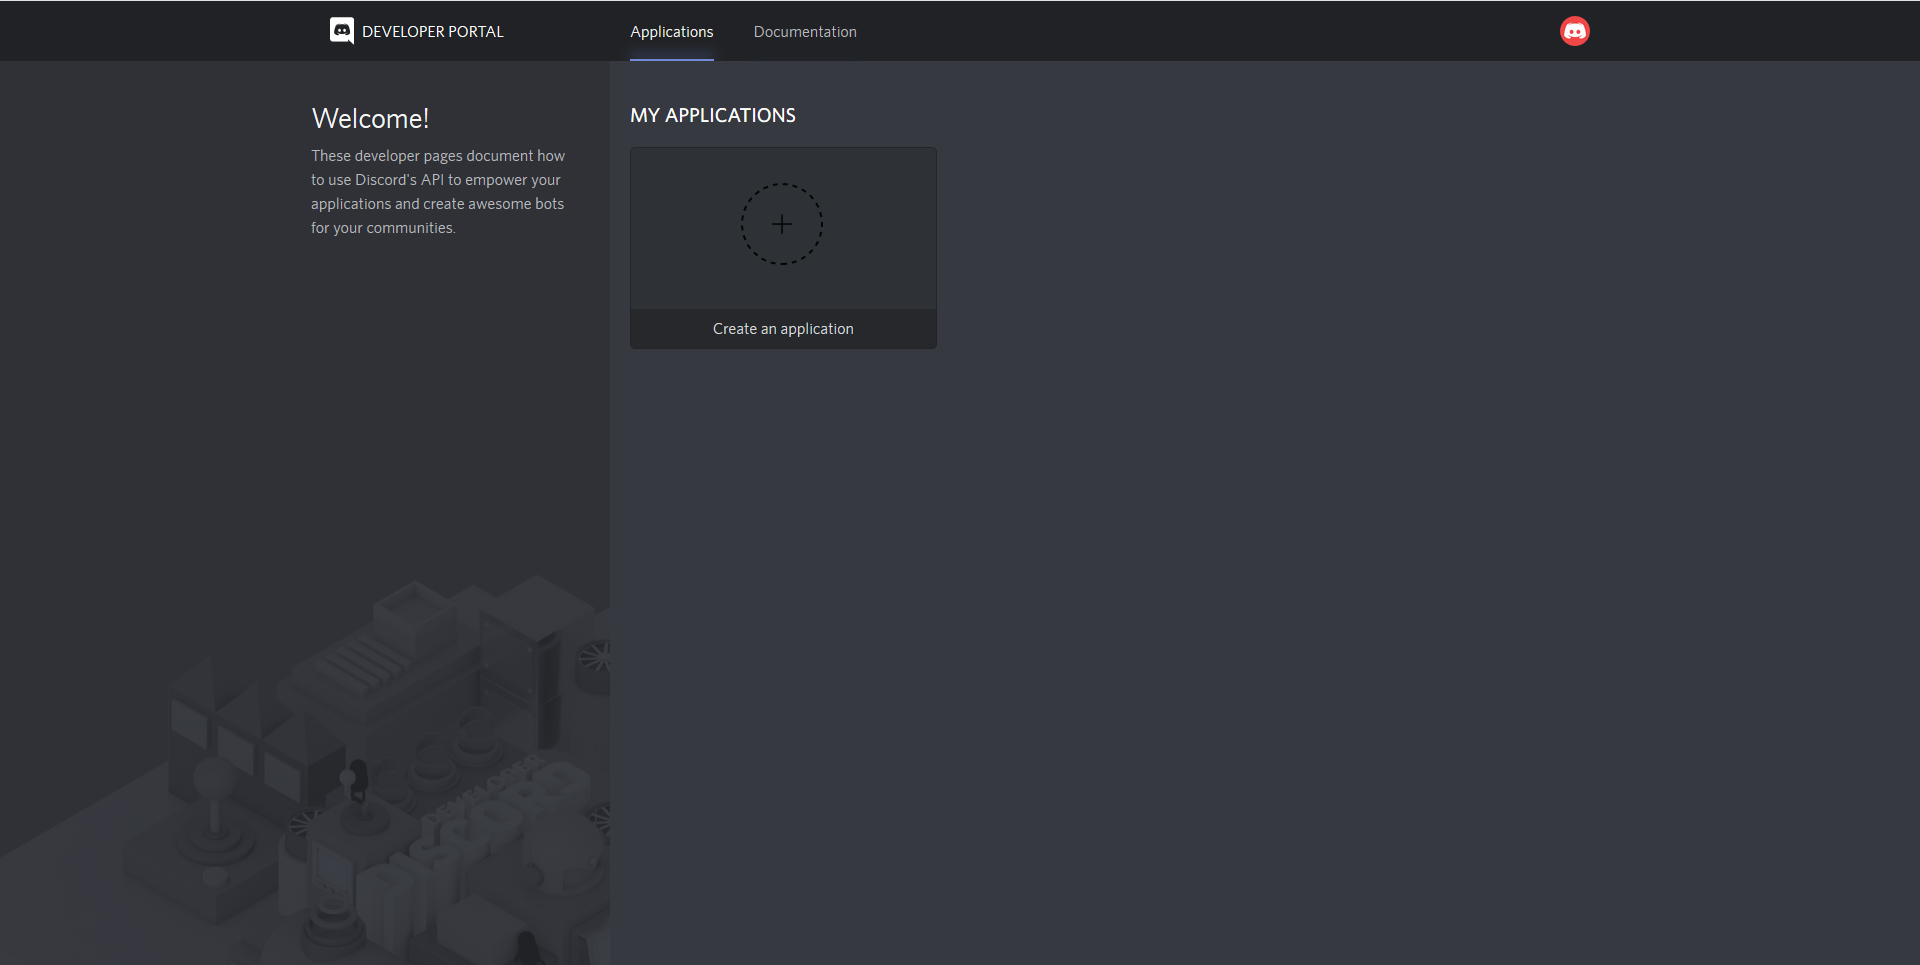Click the Create an application text label
1920x965 pixels.
783,328
